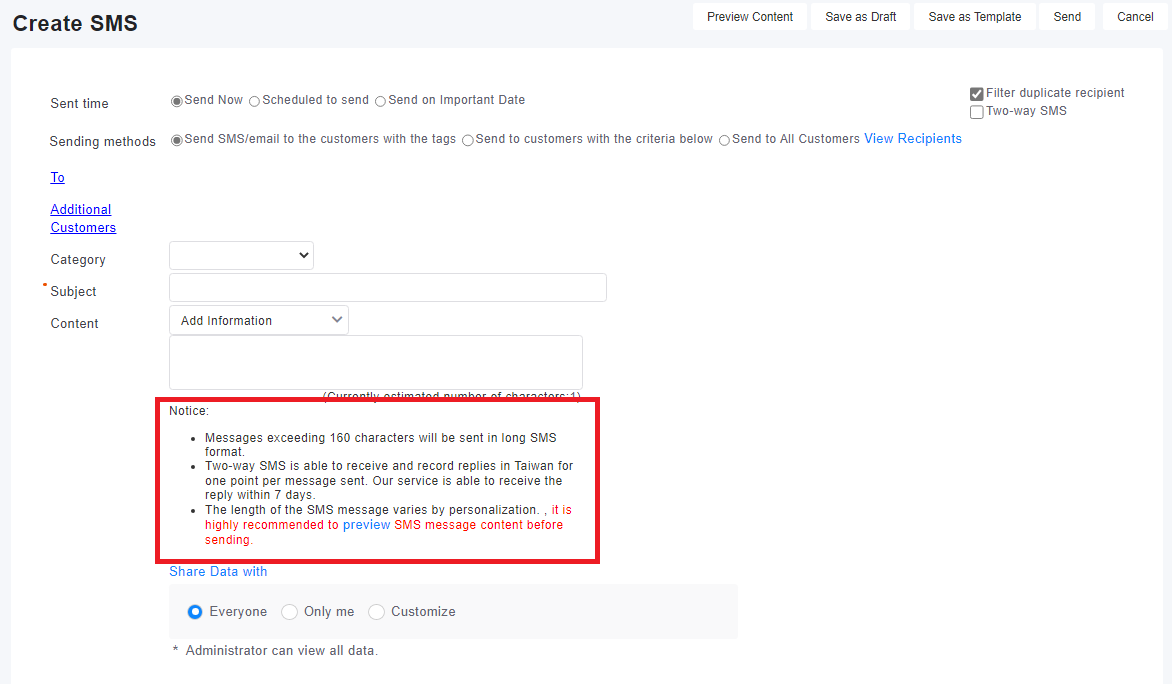
Task: Select Send on Important Date option
Action: click(380, 101)
